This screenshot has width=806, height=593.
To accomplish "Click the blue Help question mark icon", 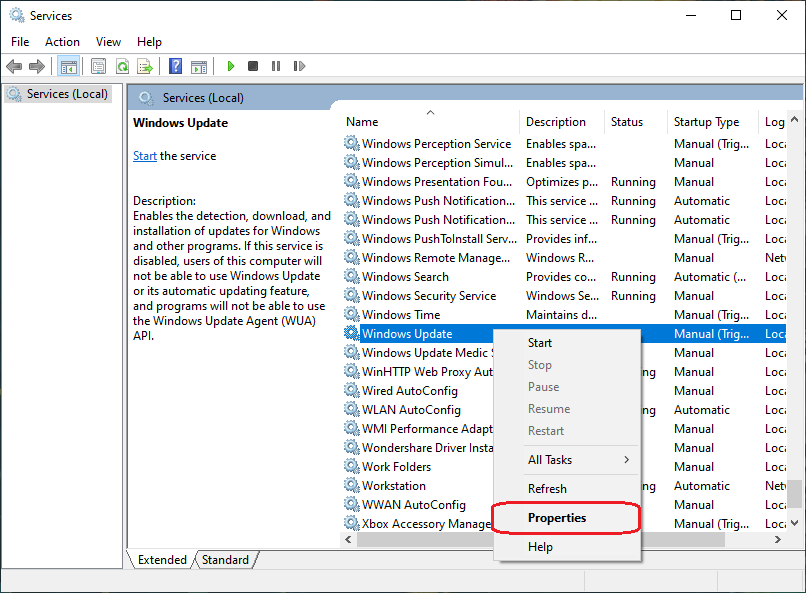I will (176, 66).
